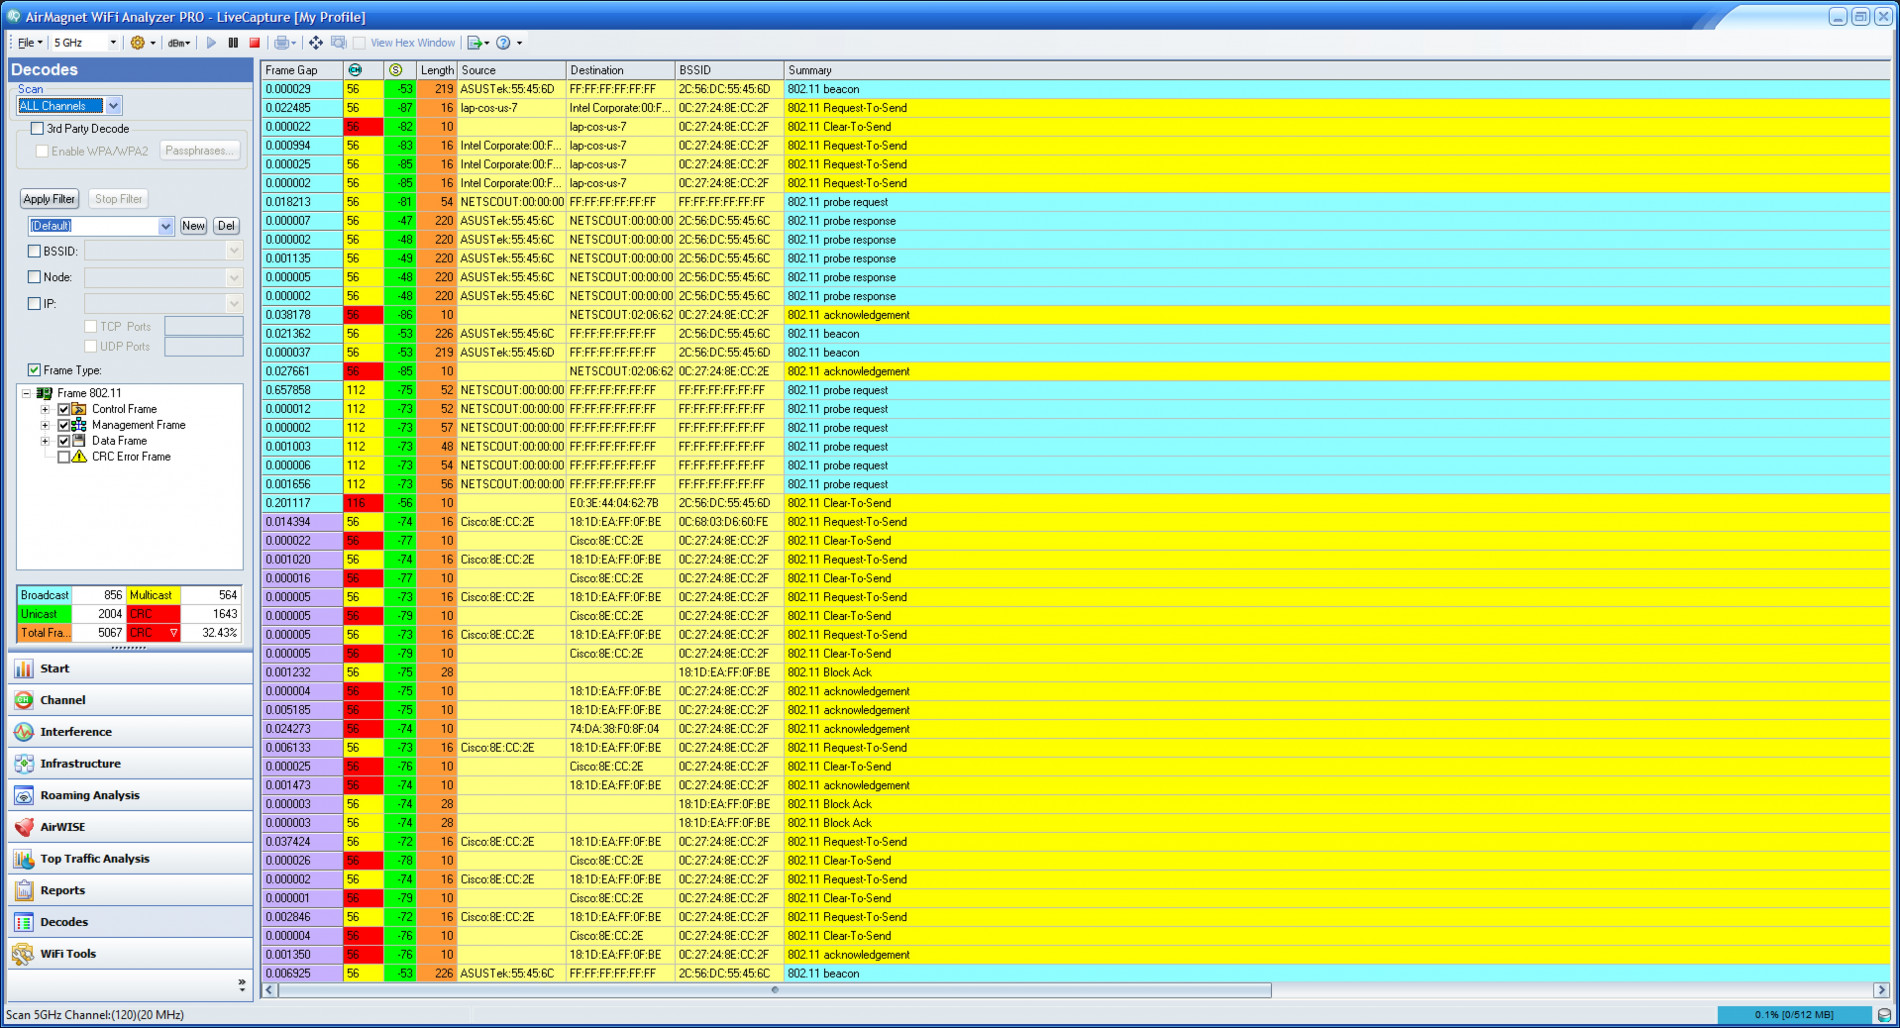Expand the Management Frame tree node
Screen dimensions: 1900x1028
coord(45,425)
